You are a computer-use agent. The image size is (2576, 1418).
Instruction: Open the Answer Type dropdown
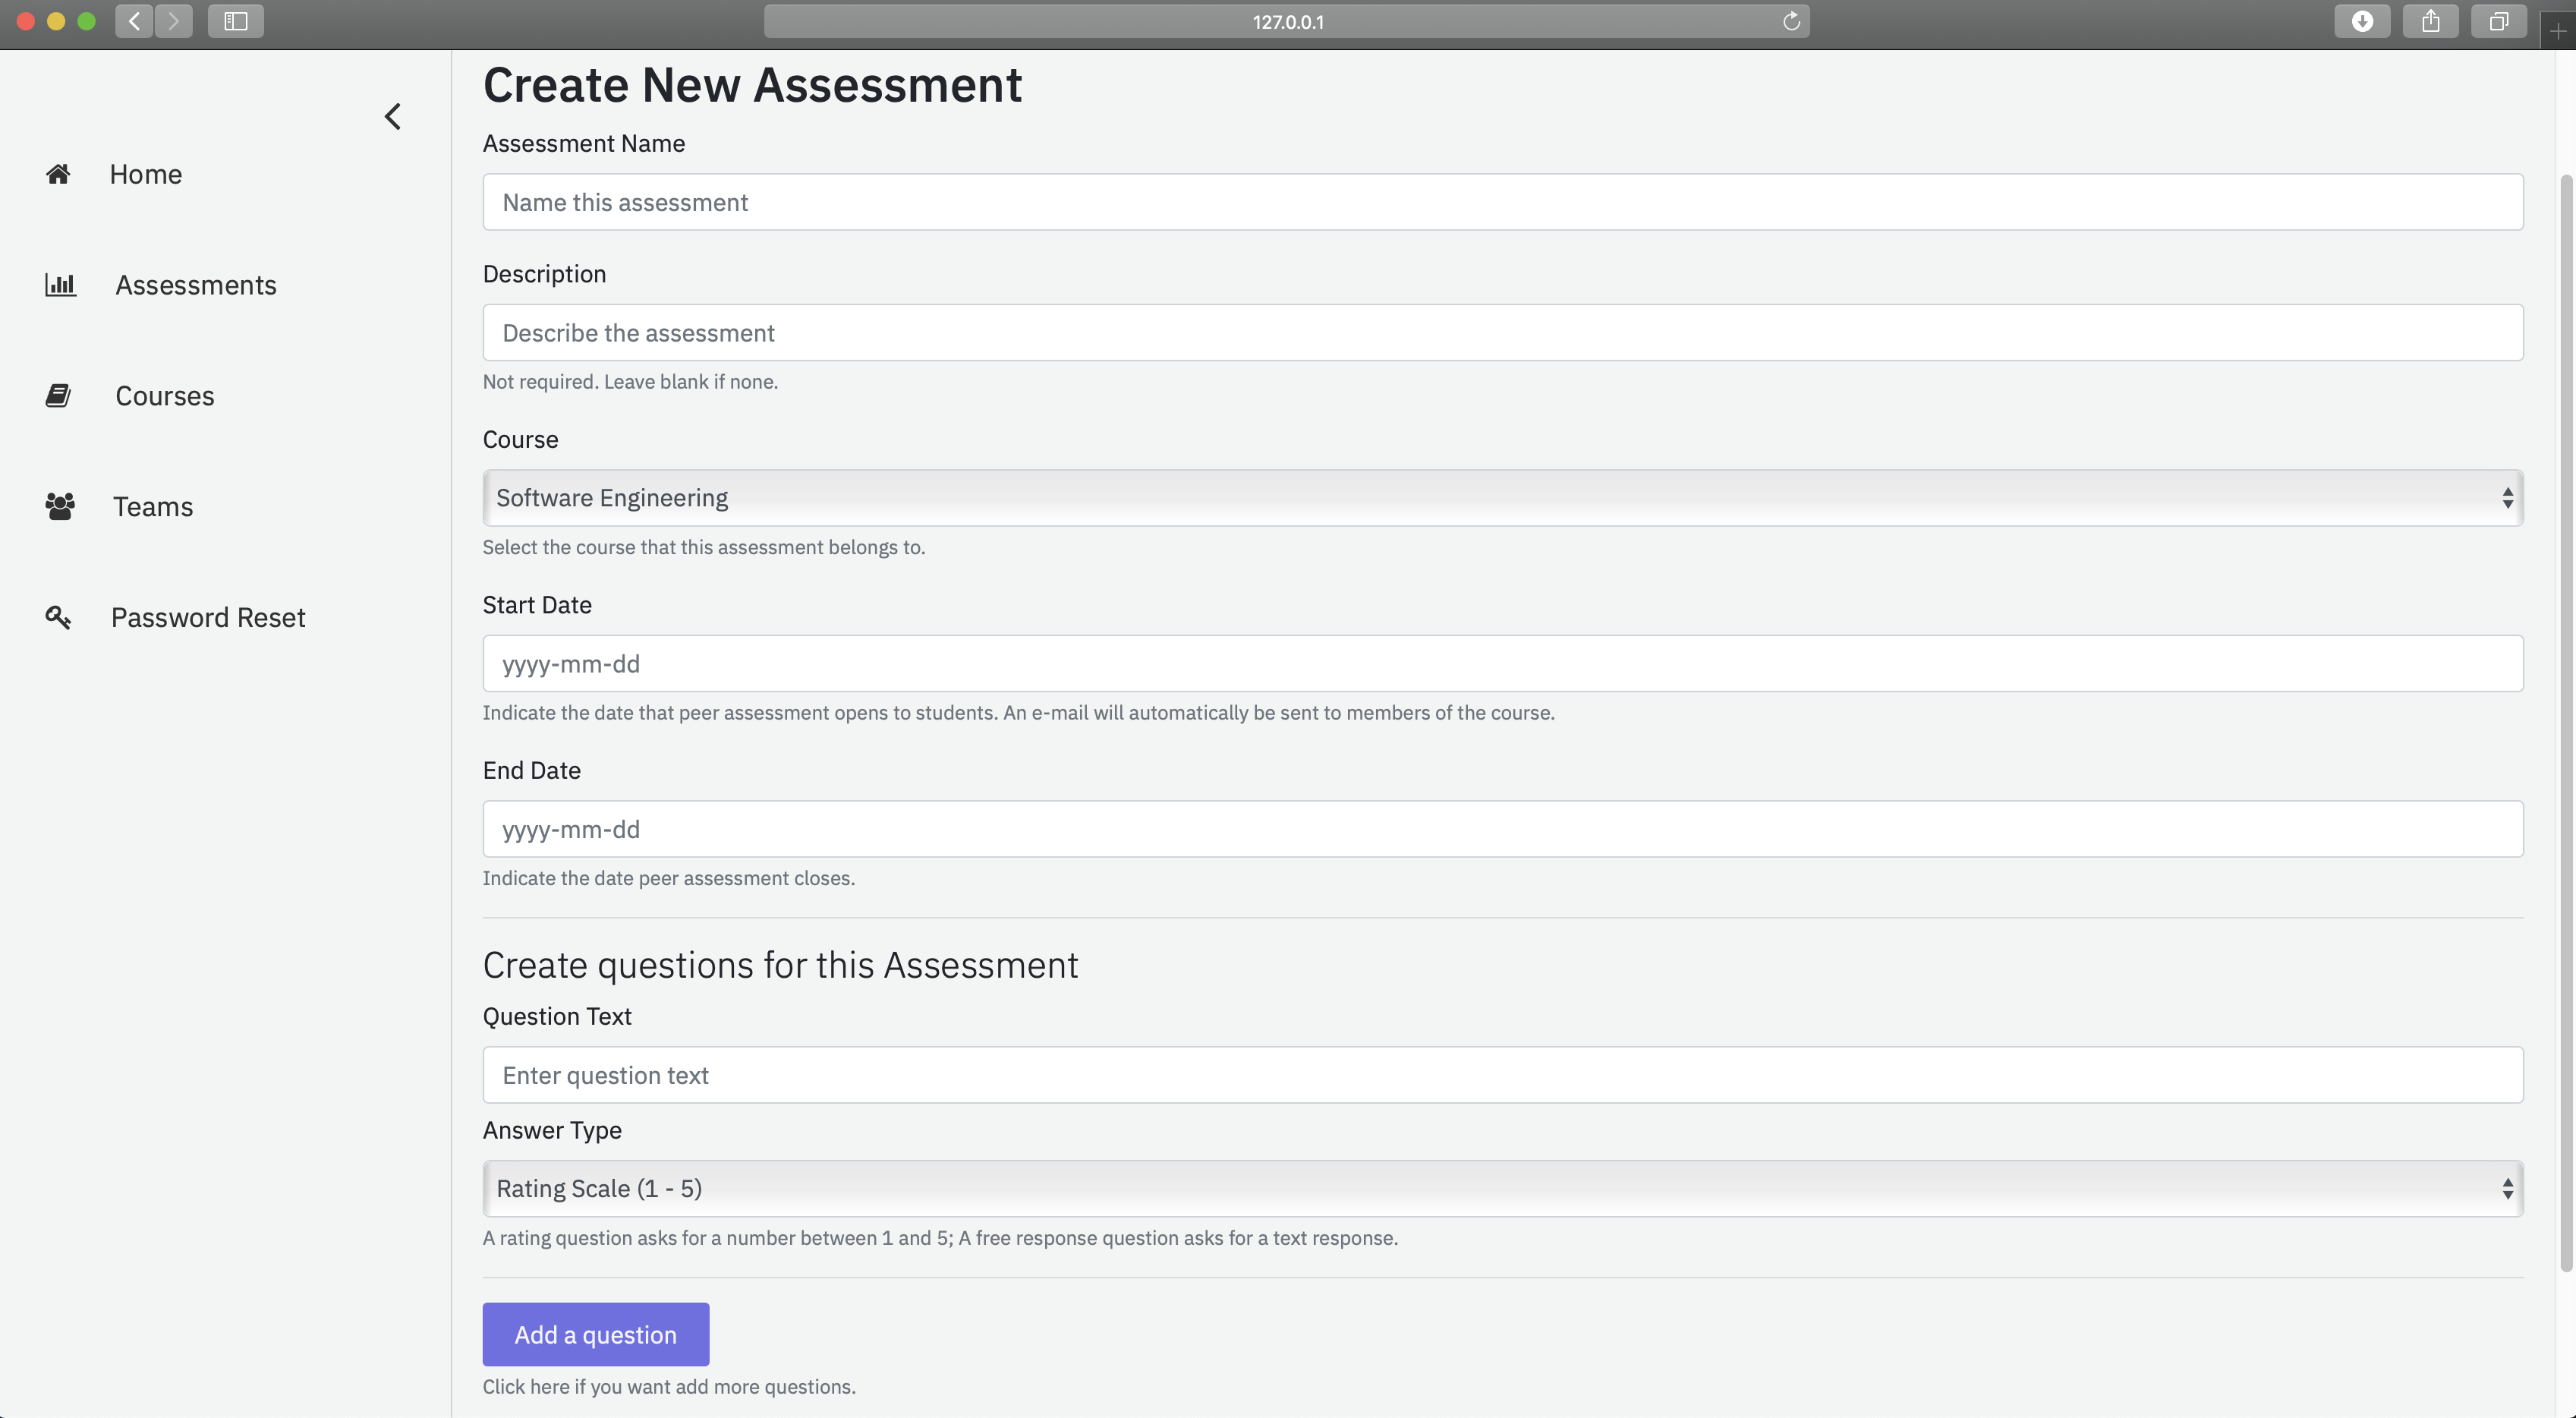1502,1189
